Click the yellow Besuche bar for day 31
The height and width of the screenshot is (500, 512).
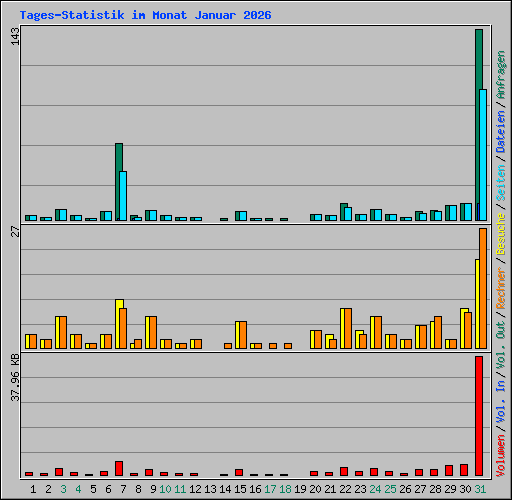click(477, 304)
